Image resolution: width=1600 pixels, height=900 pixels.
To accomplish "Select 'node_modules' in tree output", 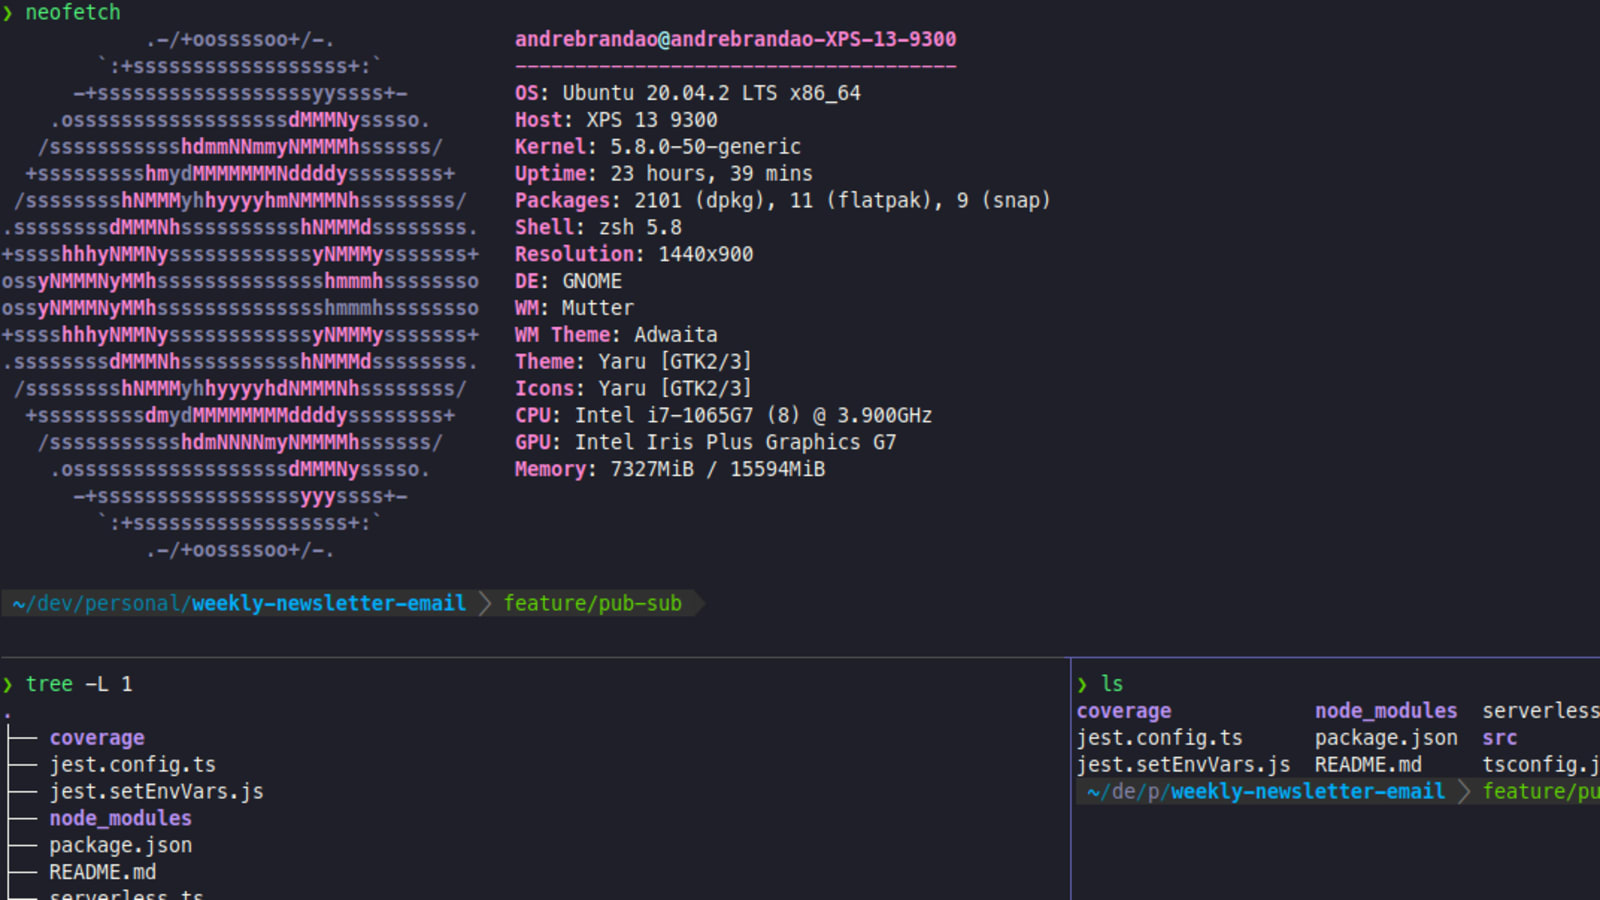I will [x=121, y=819].
